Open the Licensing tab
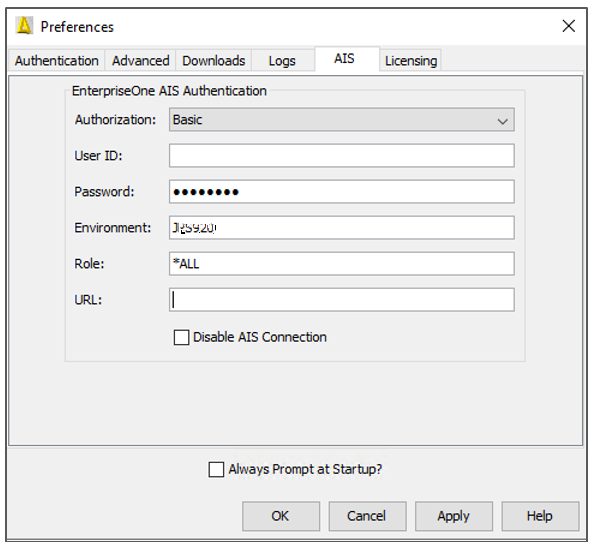This screenshot has height=544, width=592. click(x=411, y=60)
